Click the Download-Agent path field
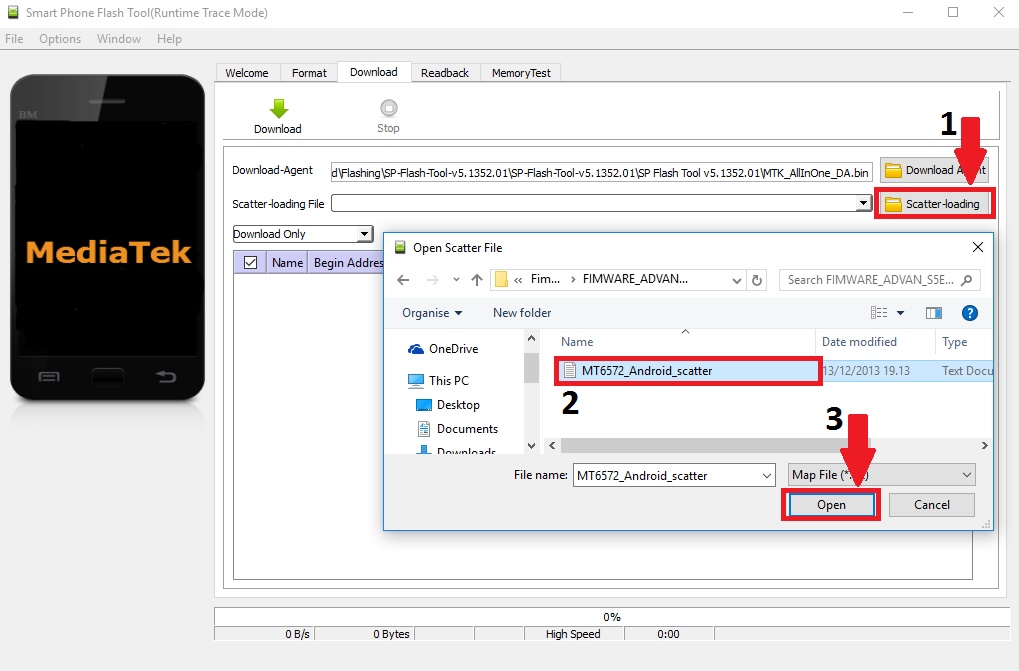1019x671 pixels. pyautogui.click(x=601, y=173)
